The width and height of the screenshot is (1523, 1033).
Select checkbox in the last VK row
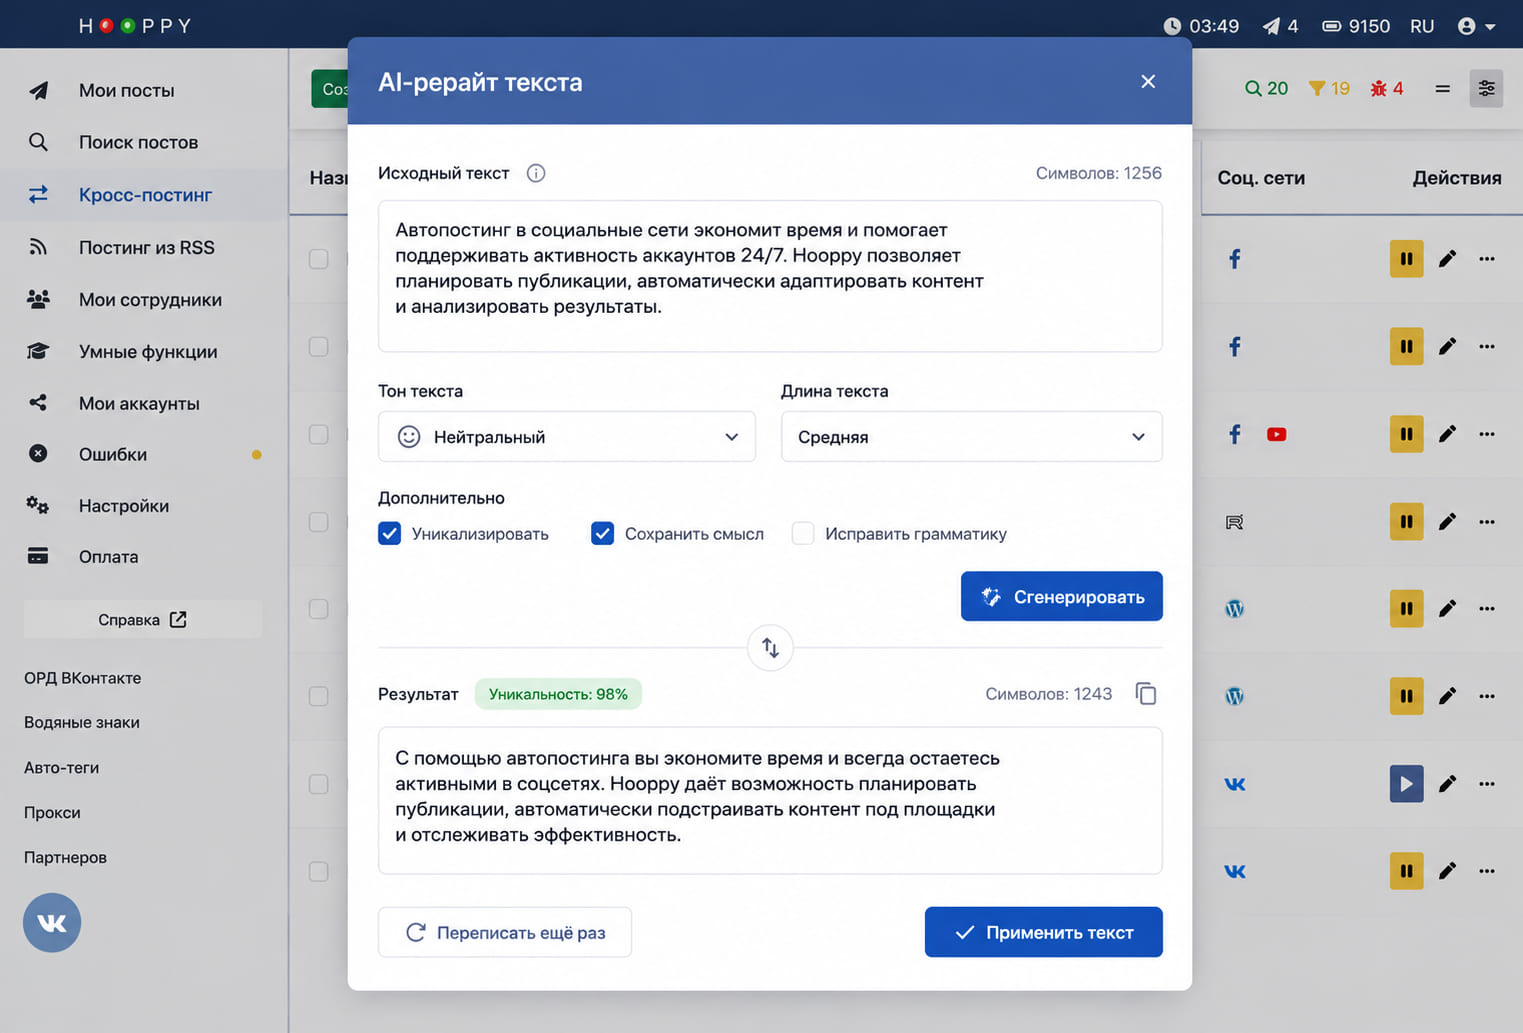319,871
